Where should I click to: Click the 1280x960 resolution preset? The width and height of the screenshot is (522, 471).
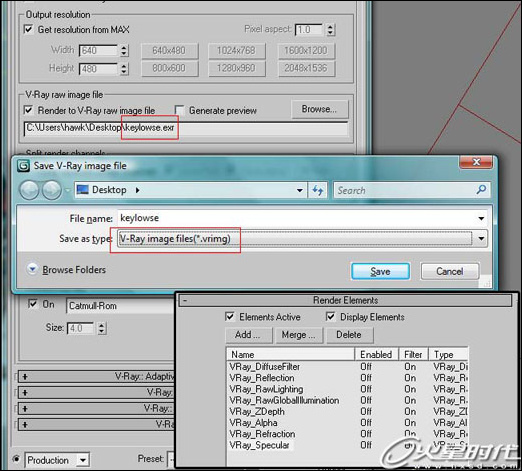[237, 68]
